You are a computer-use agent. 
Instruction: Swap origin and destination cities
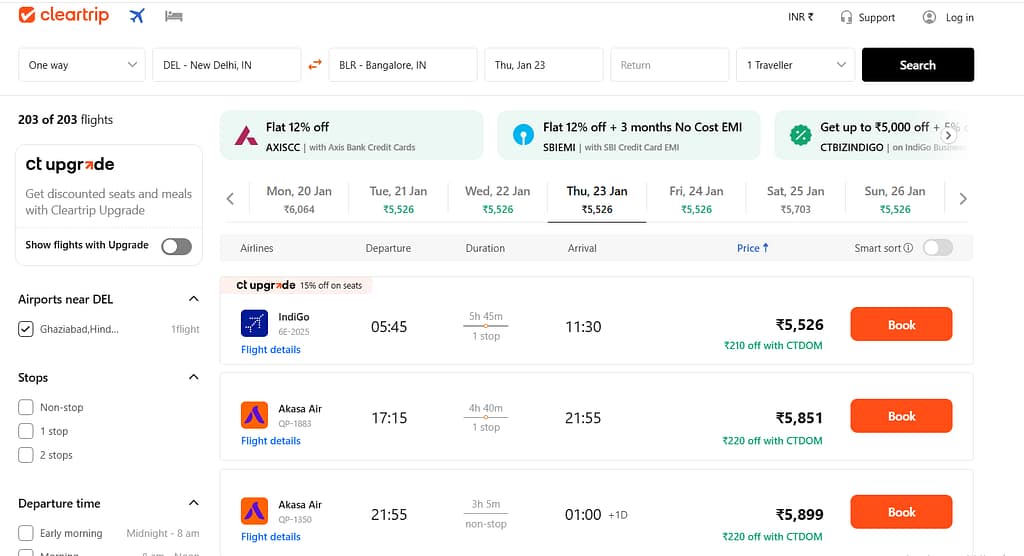pos(315,65)
